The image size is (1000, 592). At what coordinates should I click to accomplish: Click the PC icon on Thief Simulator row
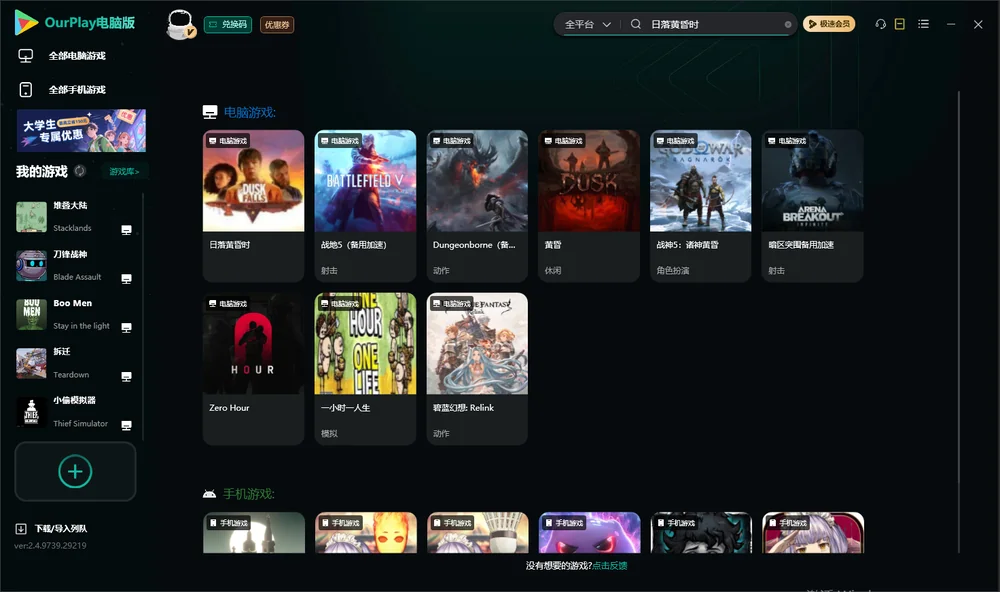pyautogui.click(x=126, y=426)
